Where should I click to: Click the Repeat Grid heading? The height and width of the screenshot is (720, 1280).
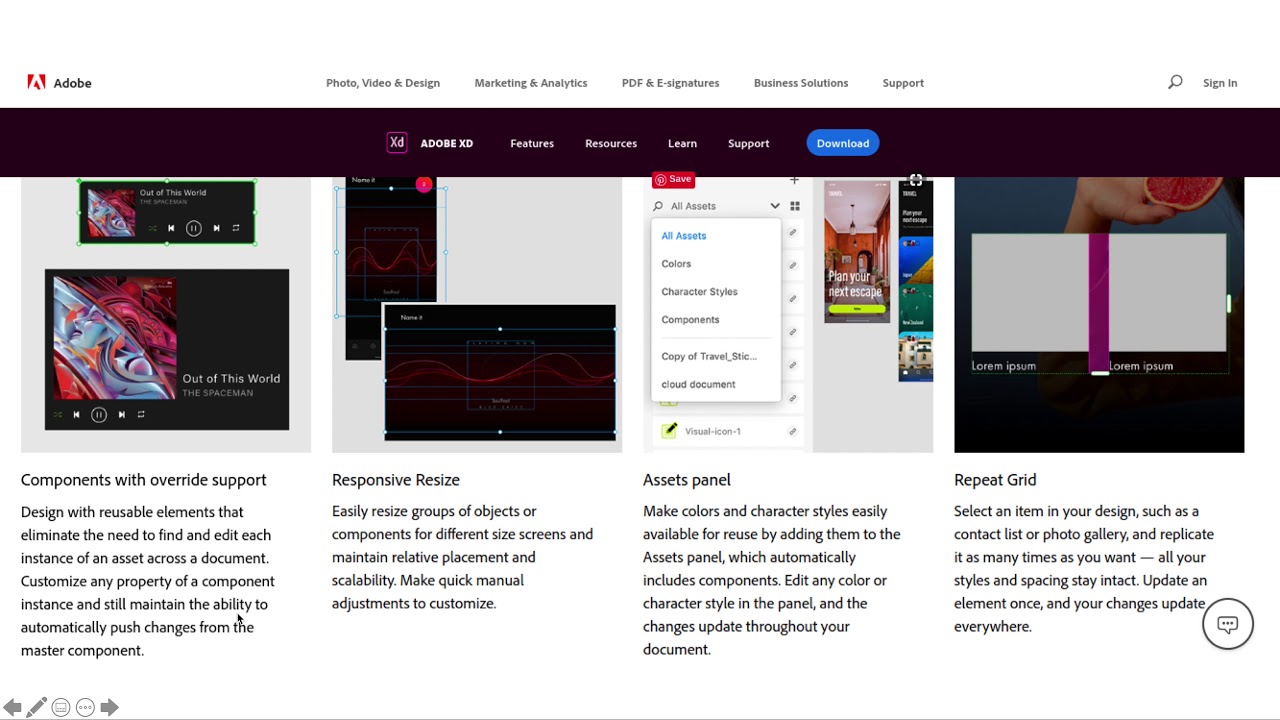[995, 480]
